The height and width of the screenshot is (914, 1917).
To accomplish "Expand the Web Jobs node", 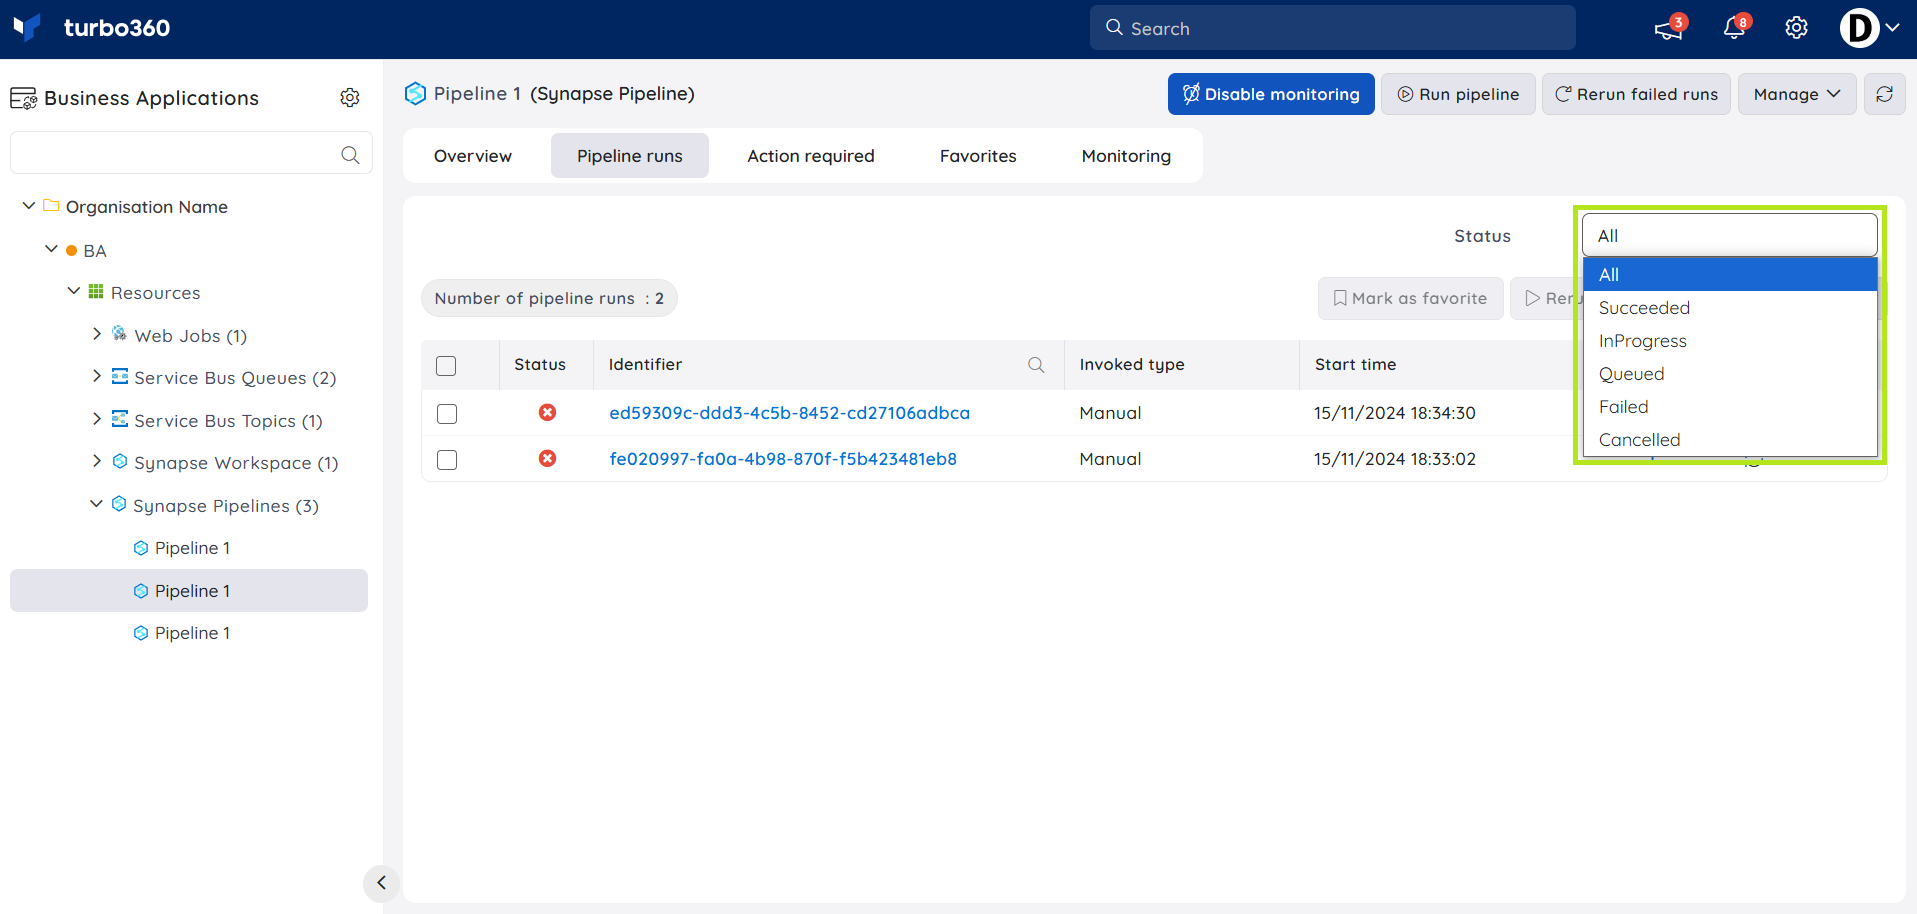I will coord(96,333).
